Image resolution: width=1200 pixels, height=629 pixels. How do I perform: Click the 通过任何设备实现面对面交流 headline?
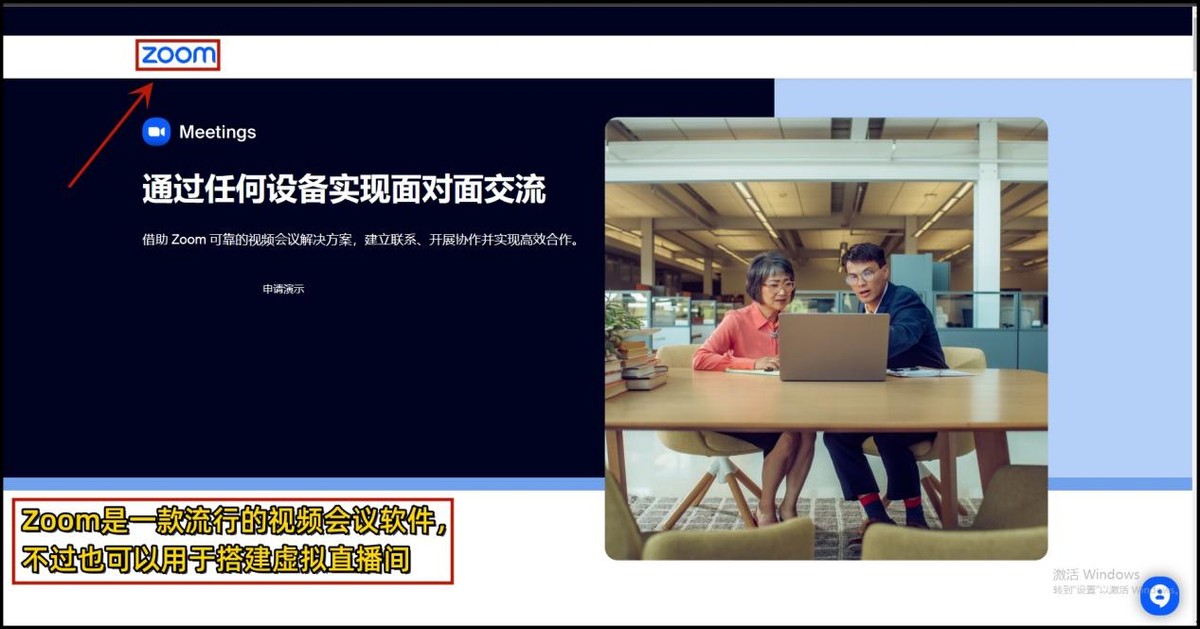coord(345,189)
